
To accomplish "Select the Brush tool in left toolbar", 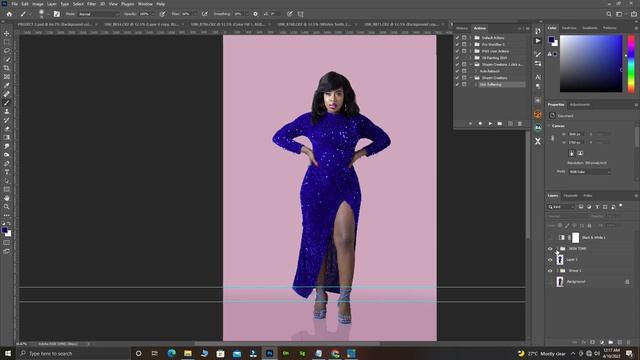I will [x=7, y=103].
